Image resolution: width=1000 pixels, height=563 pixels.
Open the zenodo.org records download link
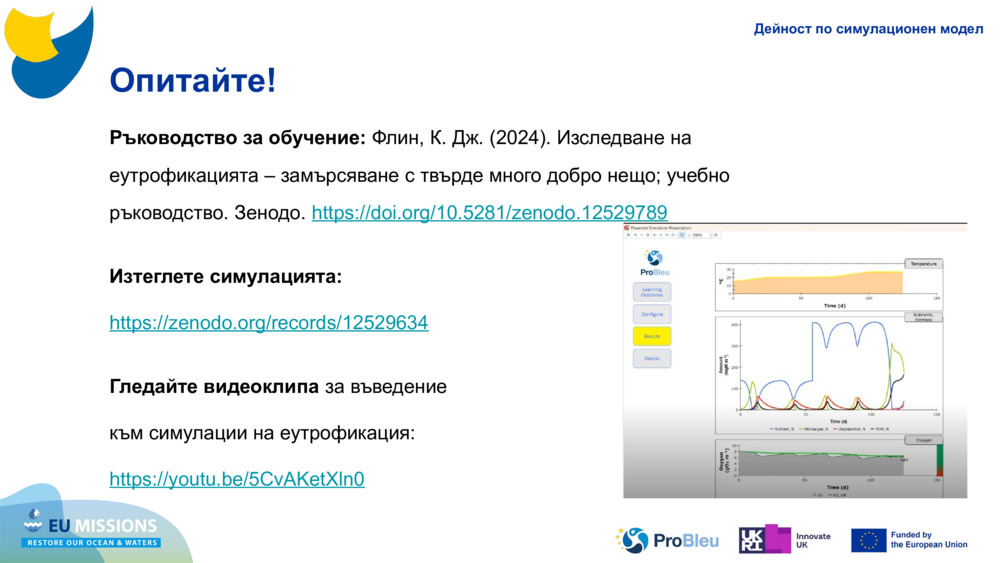click(x=268, y=323)
